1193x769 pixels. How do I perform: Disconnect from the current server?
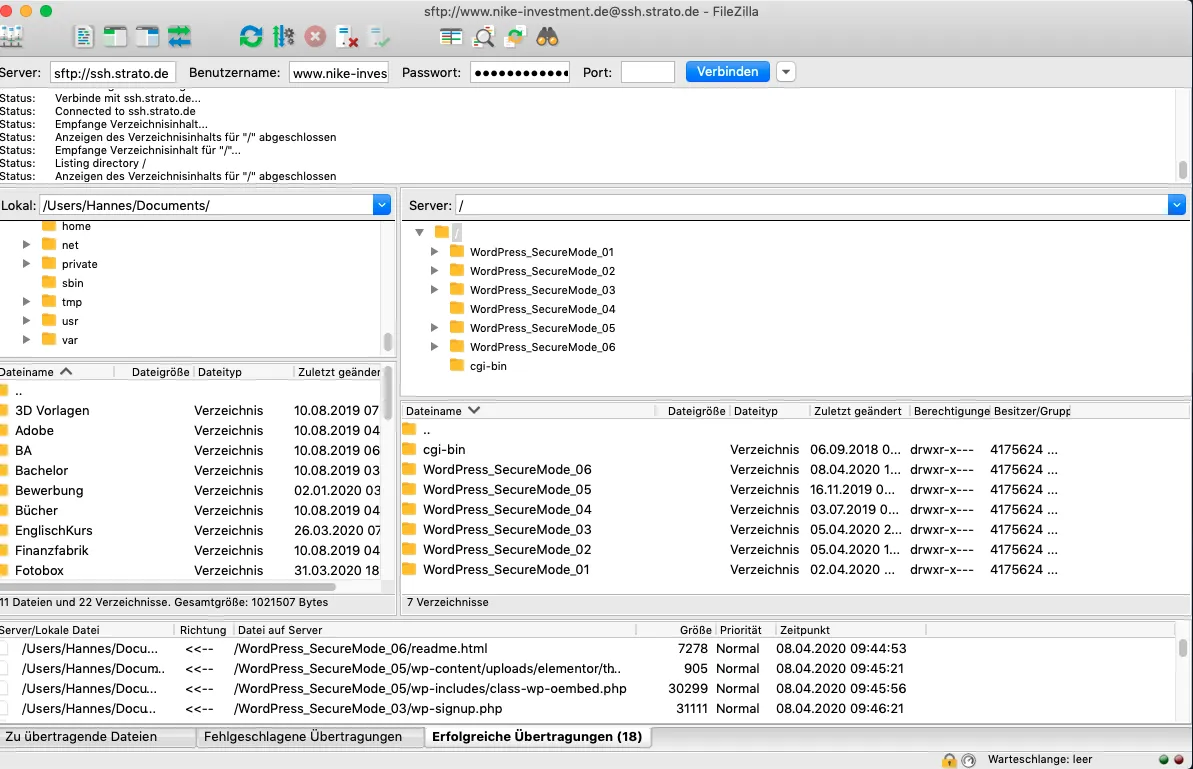pyautogui.click(x=348, y=36)
